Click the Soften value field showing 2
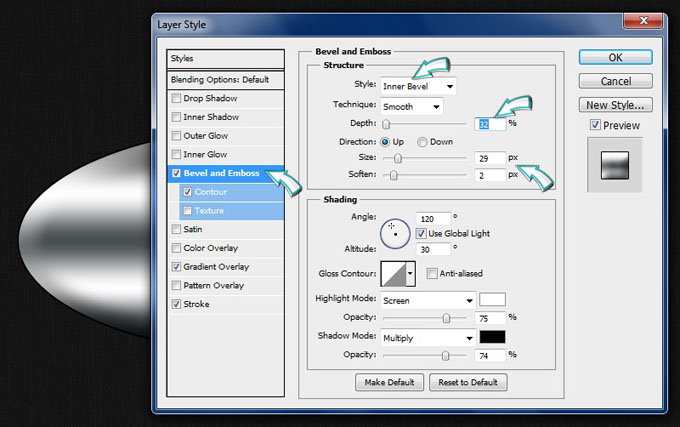This screenshot has height=427, width=680. click(490, 175)
